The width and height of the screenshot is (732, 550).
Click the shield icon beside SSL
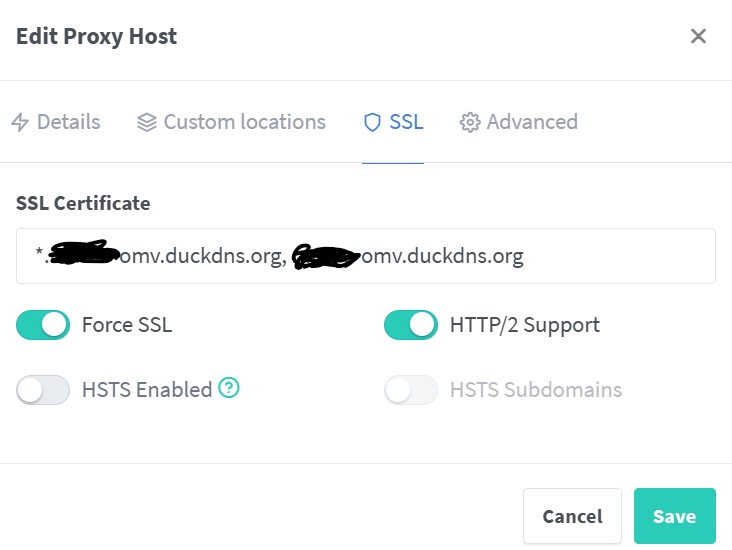[x=372, y=122]
